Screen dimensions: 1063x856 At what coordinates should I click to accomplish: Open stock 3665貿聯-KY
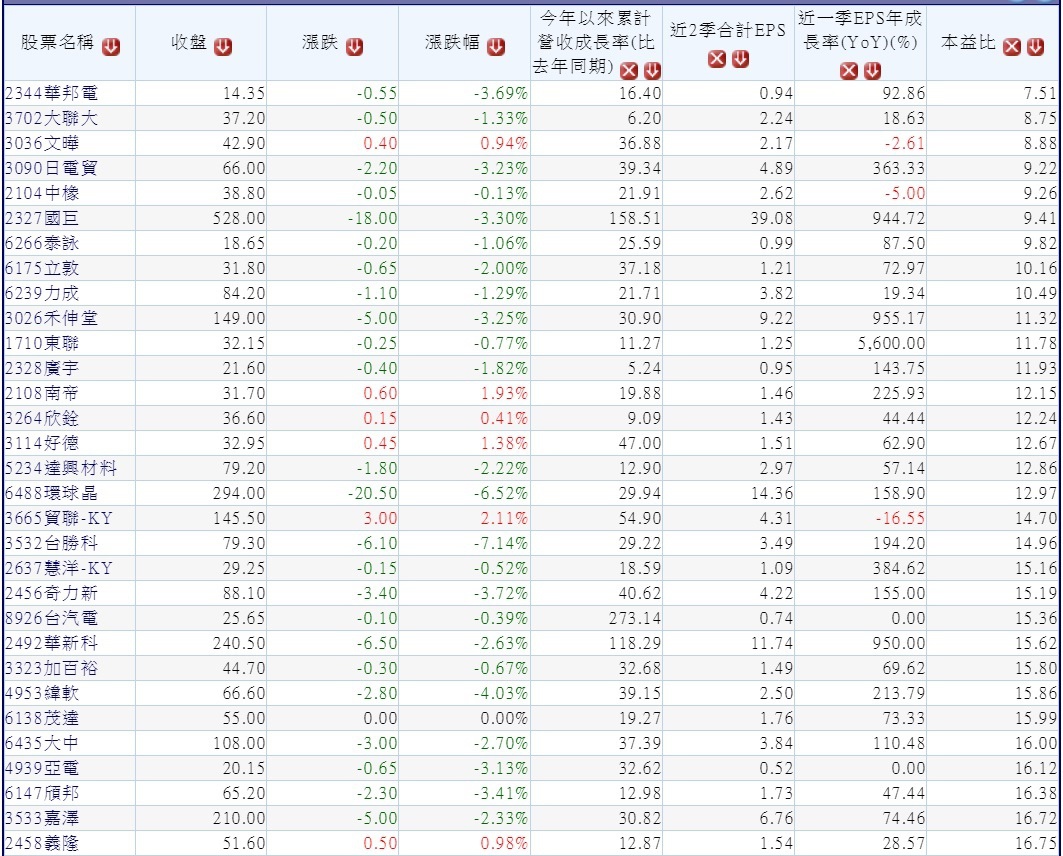[x=59, y=518]
